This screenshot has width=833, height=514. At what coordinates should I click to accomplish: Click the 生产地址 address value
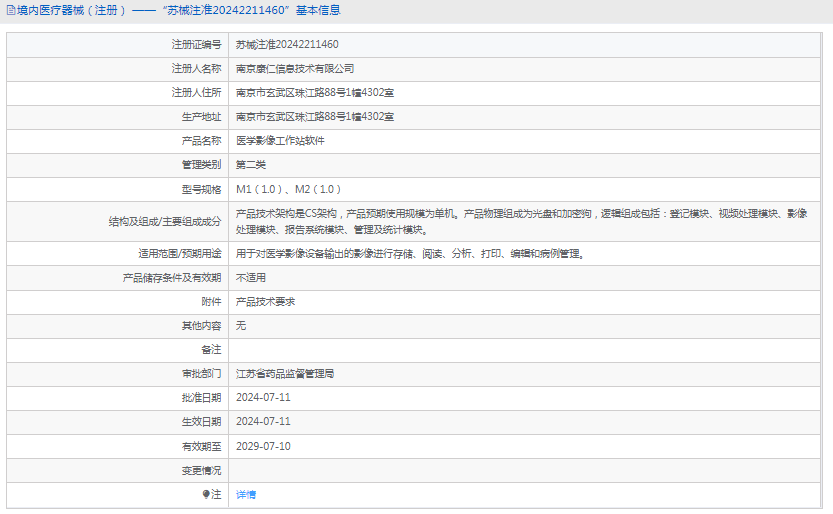coord(314,116)
